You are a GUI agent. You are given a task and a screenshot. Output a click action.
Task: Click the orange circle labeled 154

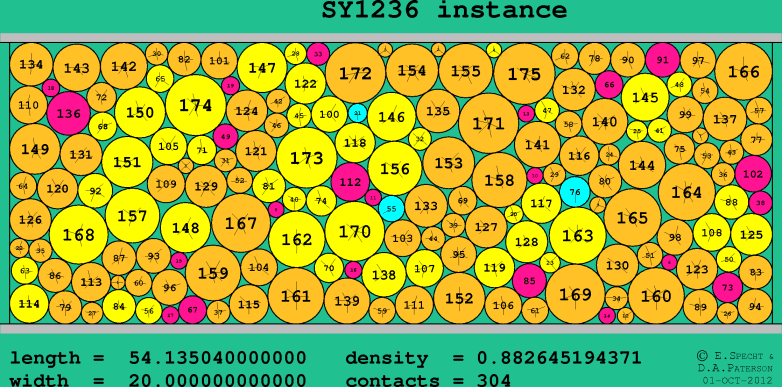coord(412,70)
